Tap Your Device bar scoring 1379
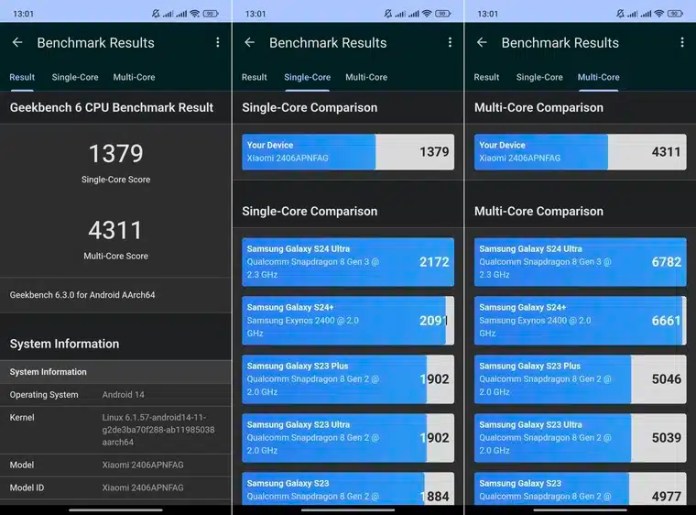This screenshot has width=696, height=515. (x=348, y=152)
